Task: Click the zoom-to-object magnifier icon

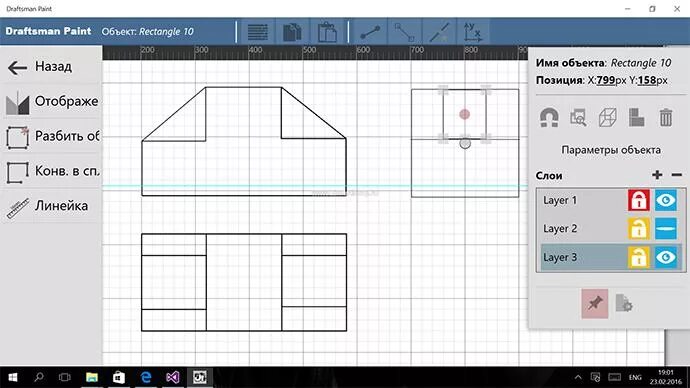Action: [578, 118]
